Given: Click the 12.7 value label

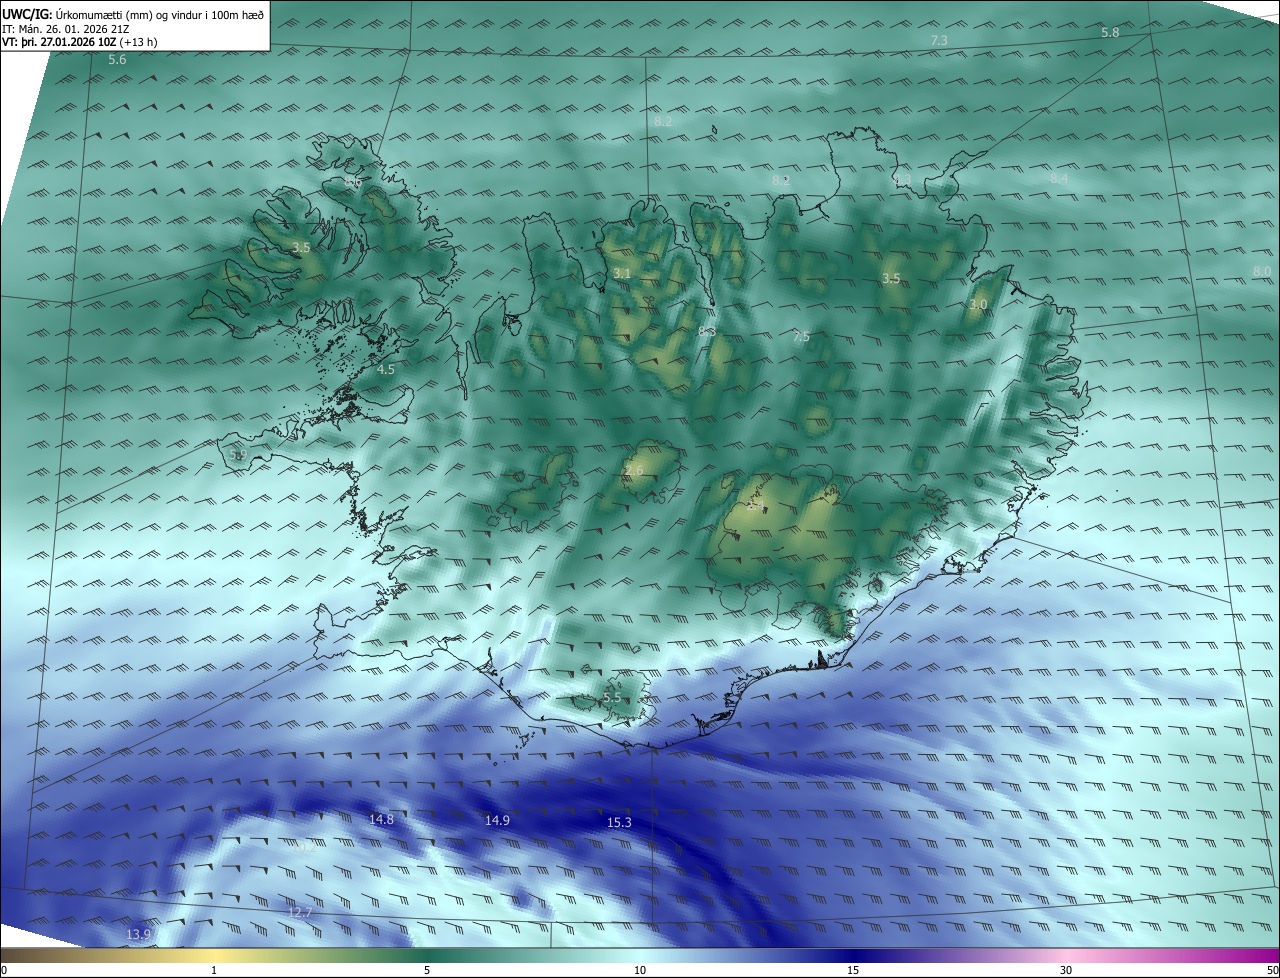Looking at the screenshot, I should coord(300,912).
